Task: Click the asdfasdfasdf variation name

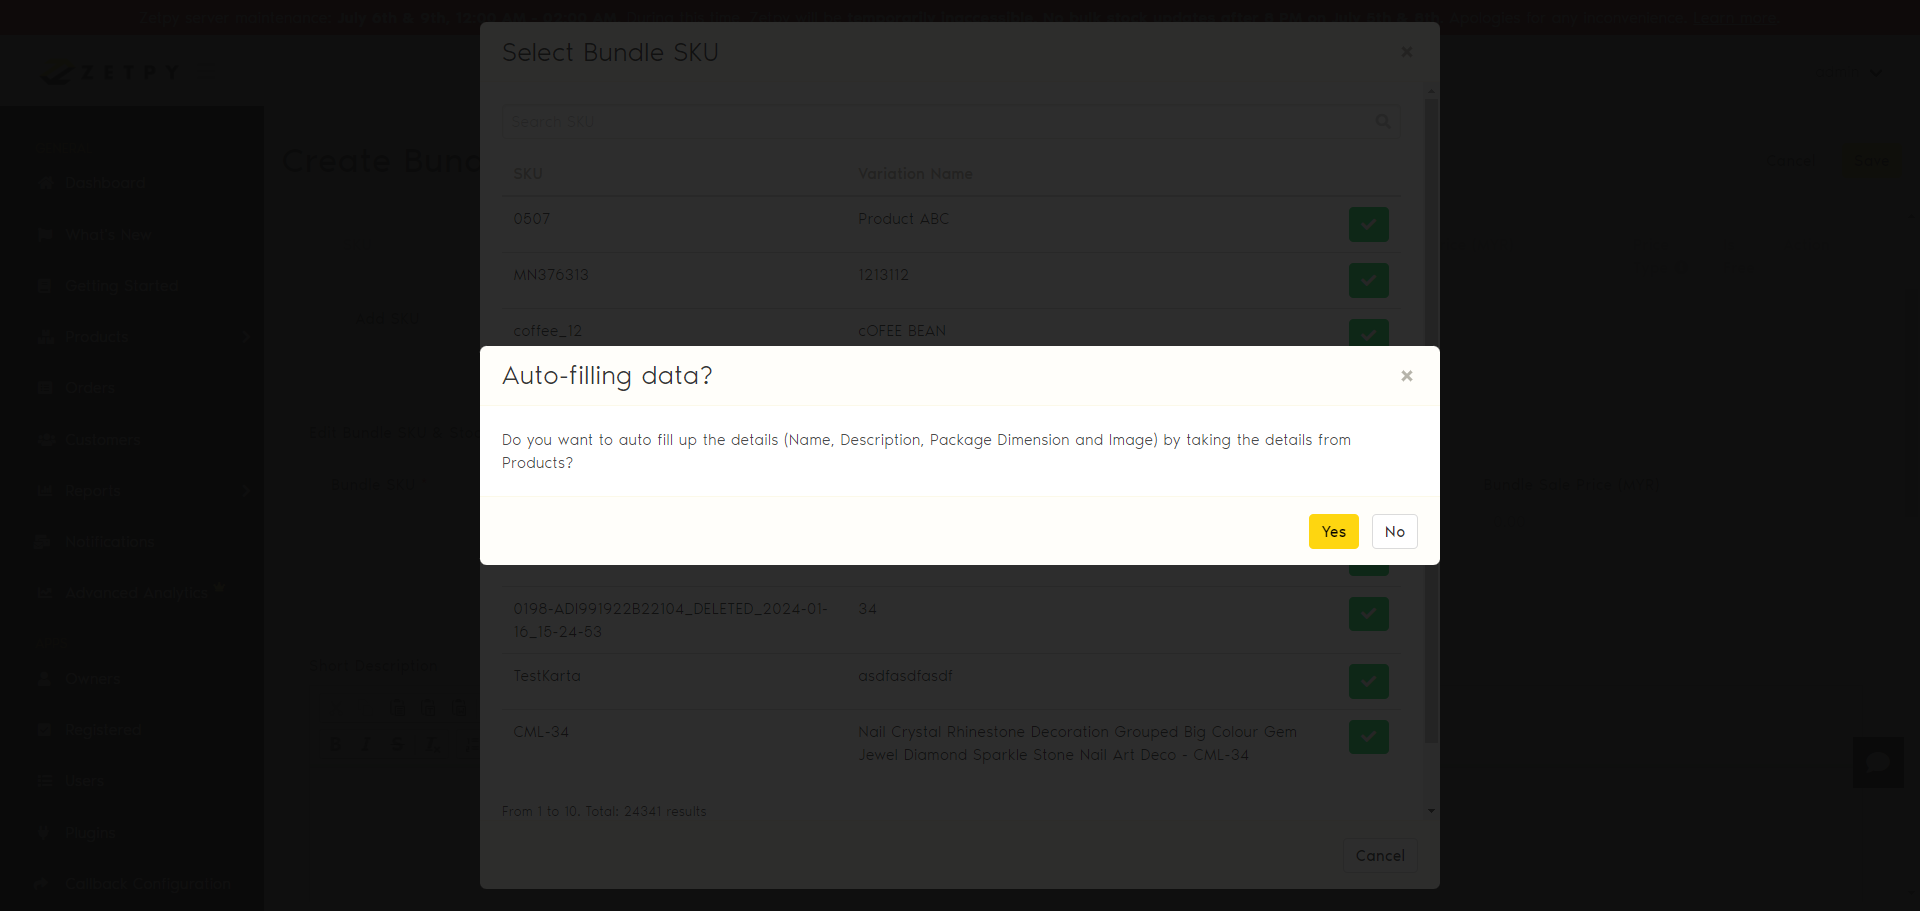Action: (x=905, y=676)
